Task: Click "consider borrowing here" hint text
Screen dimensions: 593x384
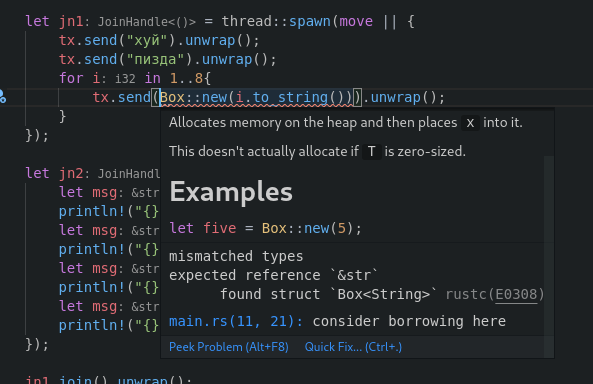Action: click(x=409, y=321)
